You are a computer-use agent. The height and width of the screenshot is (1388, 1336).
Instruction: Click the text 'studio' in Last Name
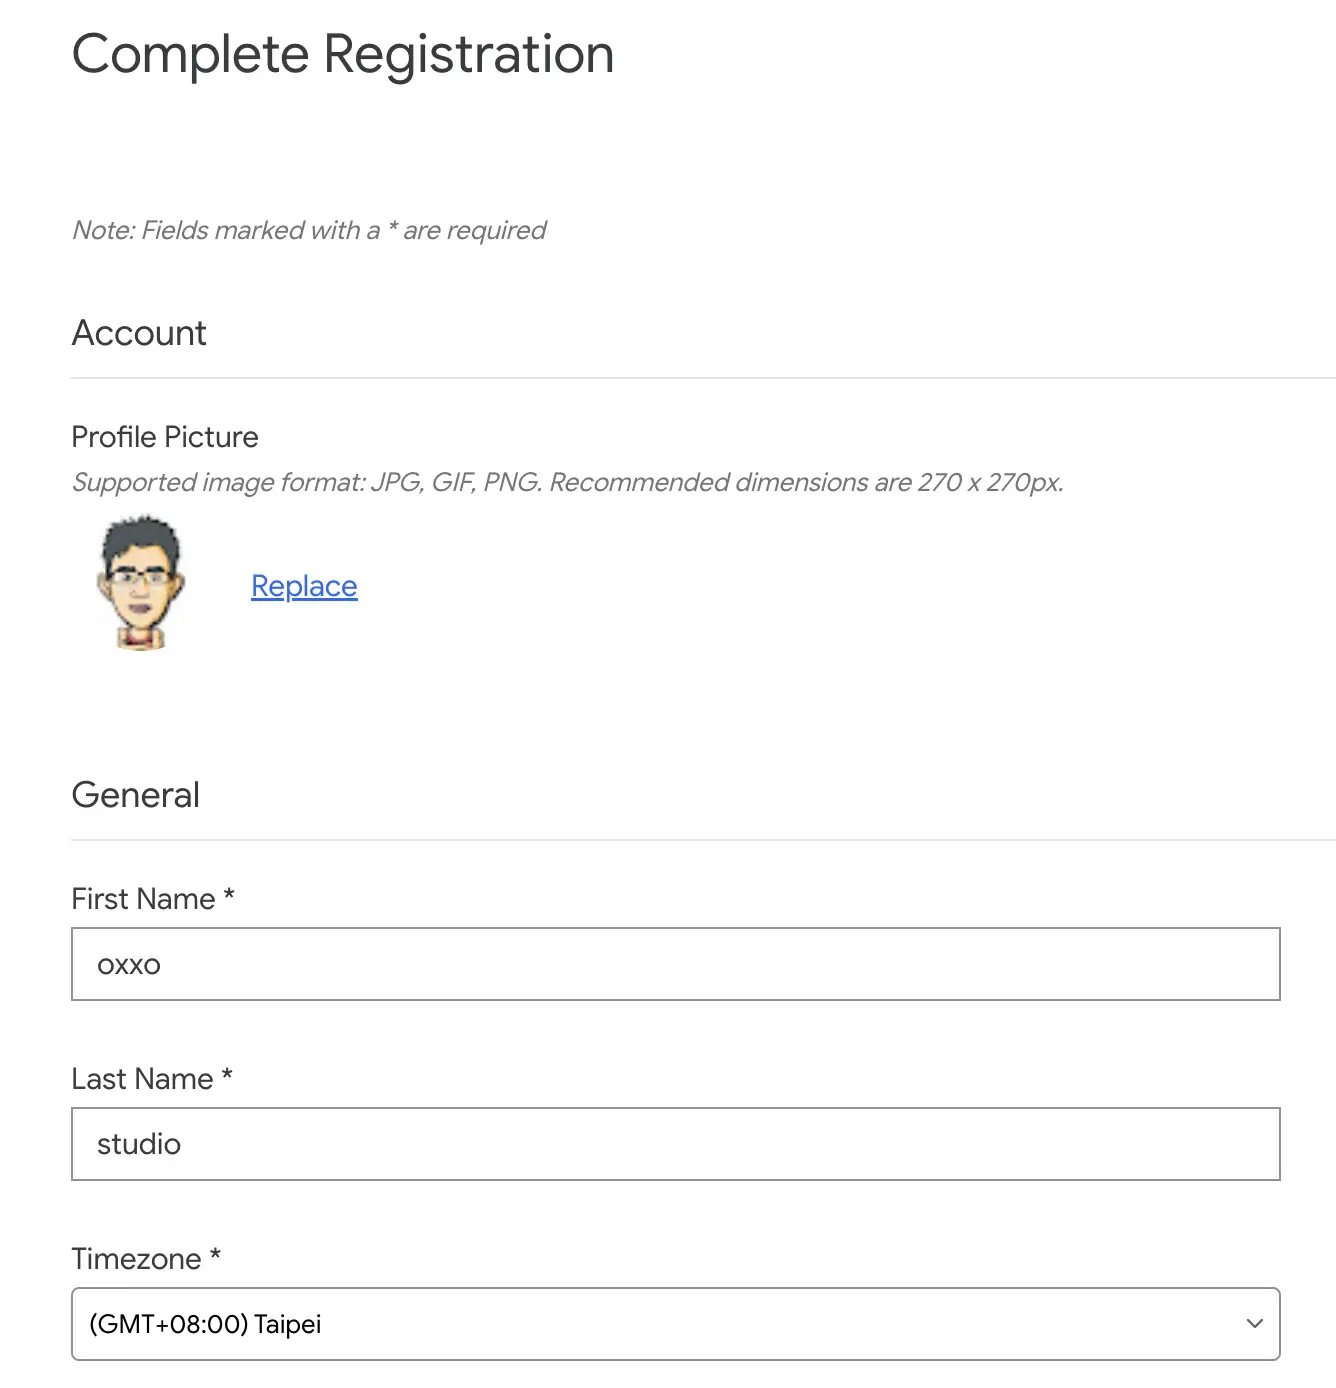138,1143
